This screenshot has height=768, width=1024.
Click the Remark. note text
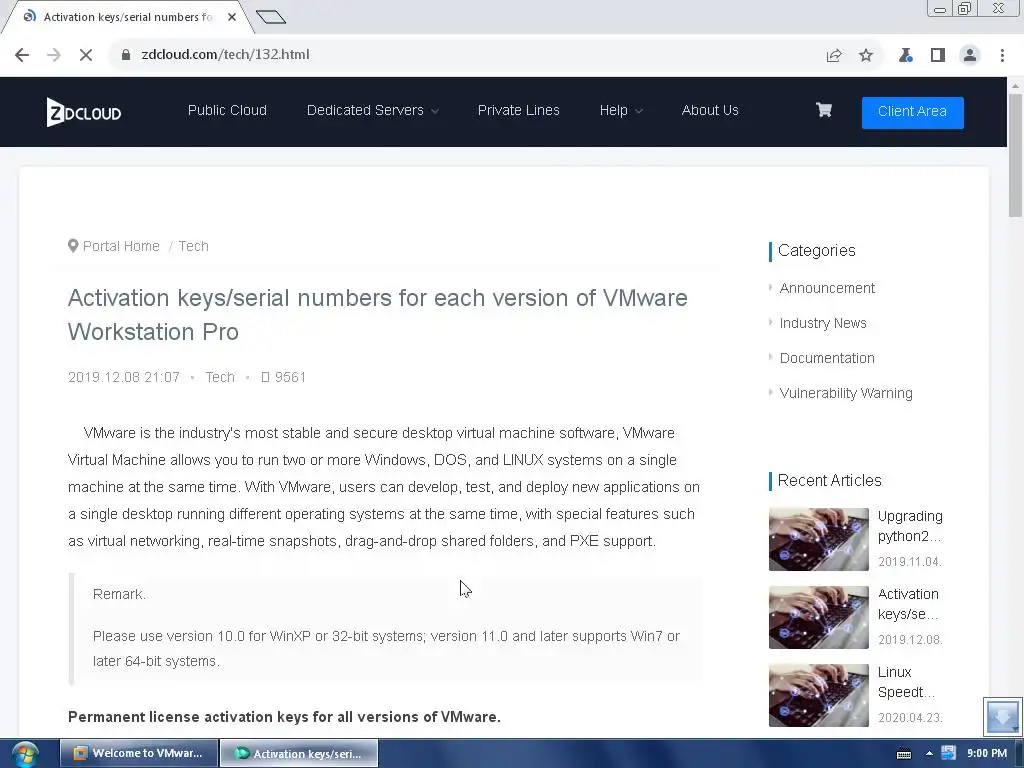tap(120, 594)
